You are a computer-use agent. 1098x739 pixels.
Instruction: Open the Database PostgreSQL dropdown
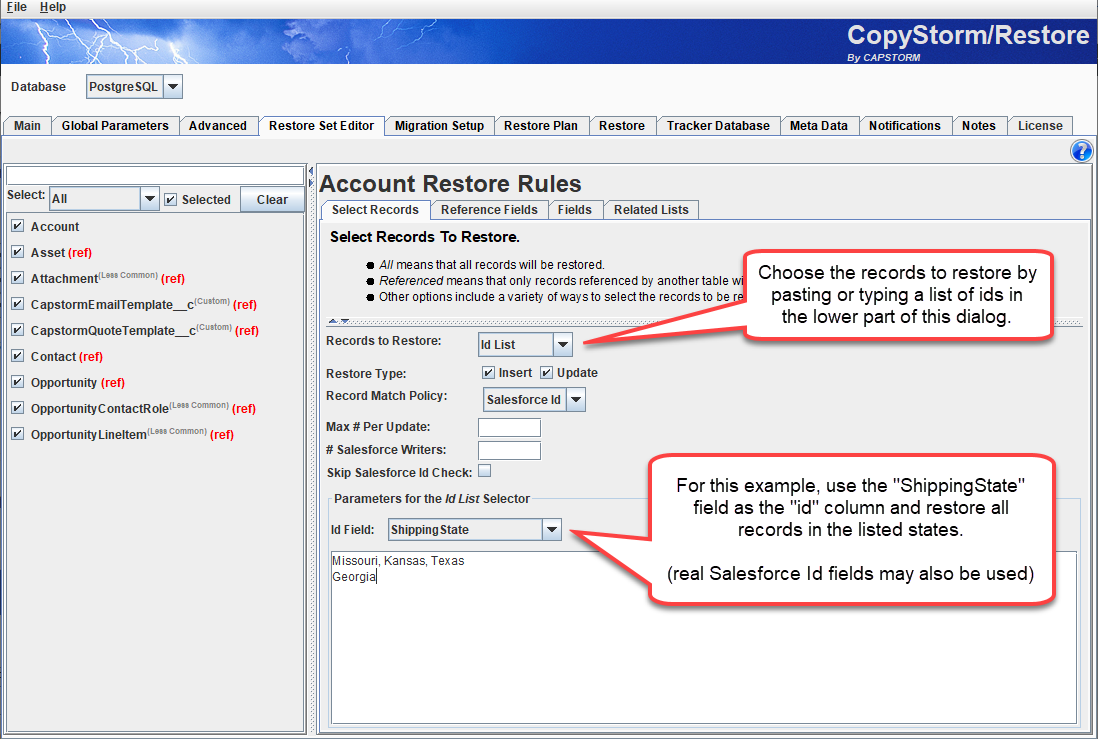point(134,87)
